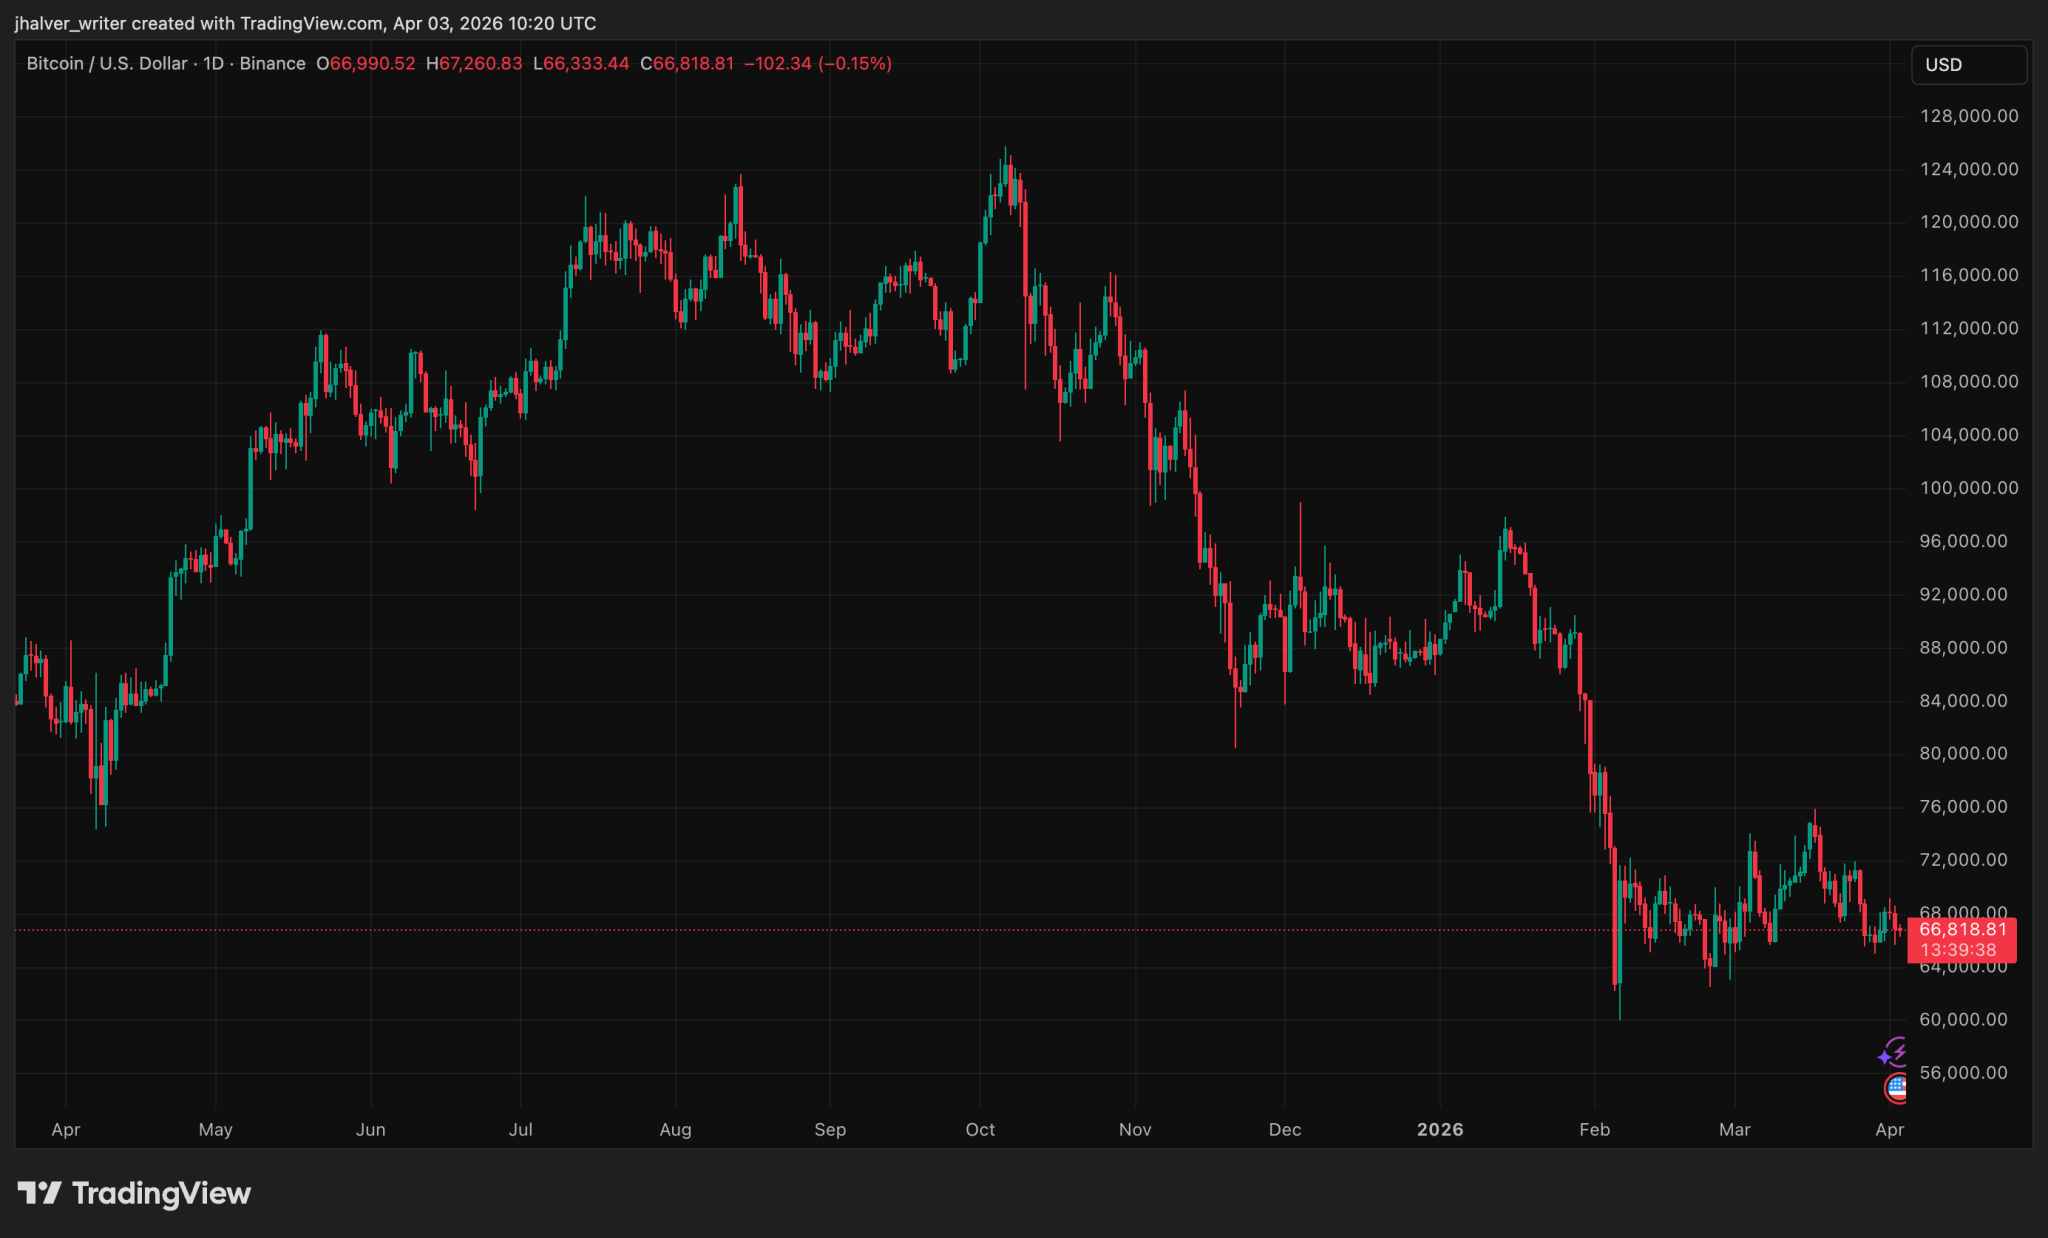Click the close value C66,818.81
This screenshot has width=2048, height=1238.
click(687, 63)
